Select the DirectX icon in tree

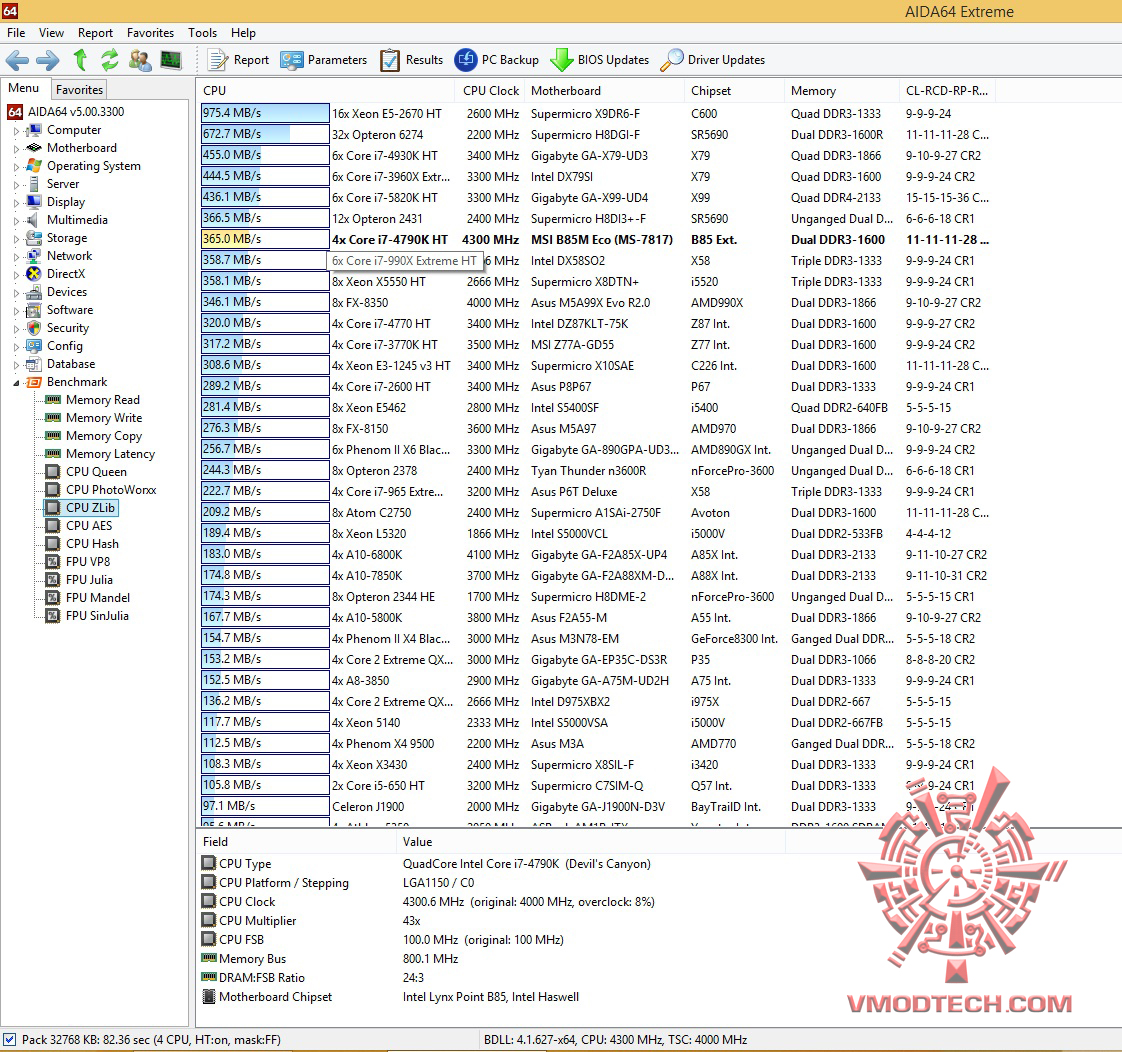(x=34, y=274)
